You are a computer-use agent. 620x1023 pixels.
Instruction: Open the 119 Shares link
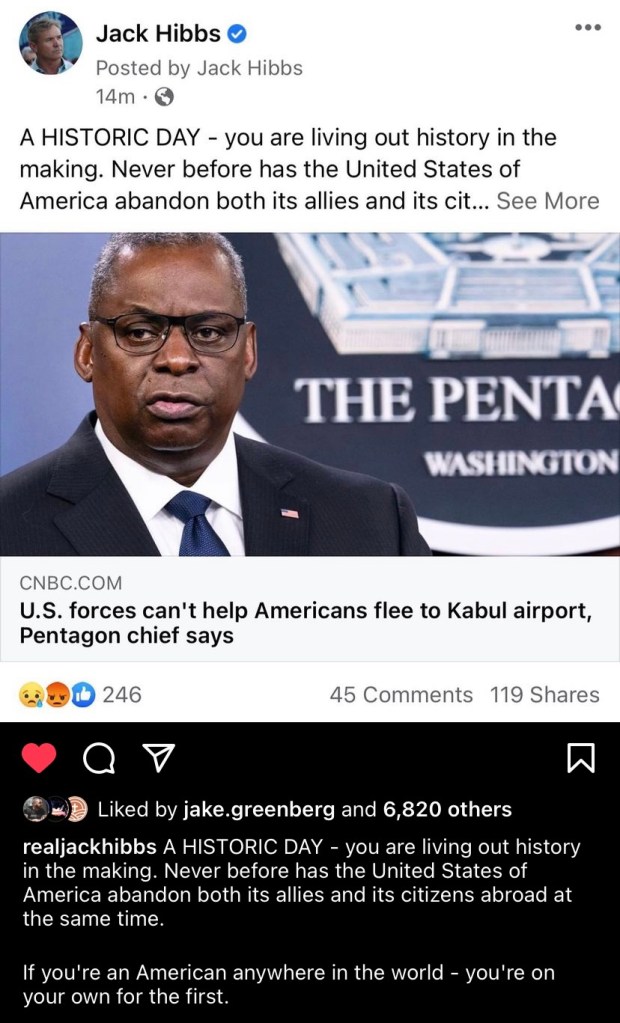coord(544,695)
